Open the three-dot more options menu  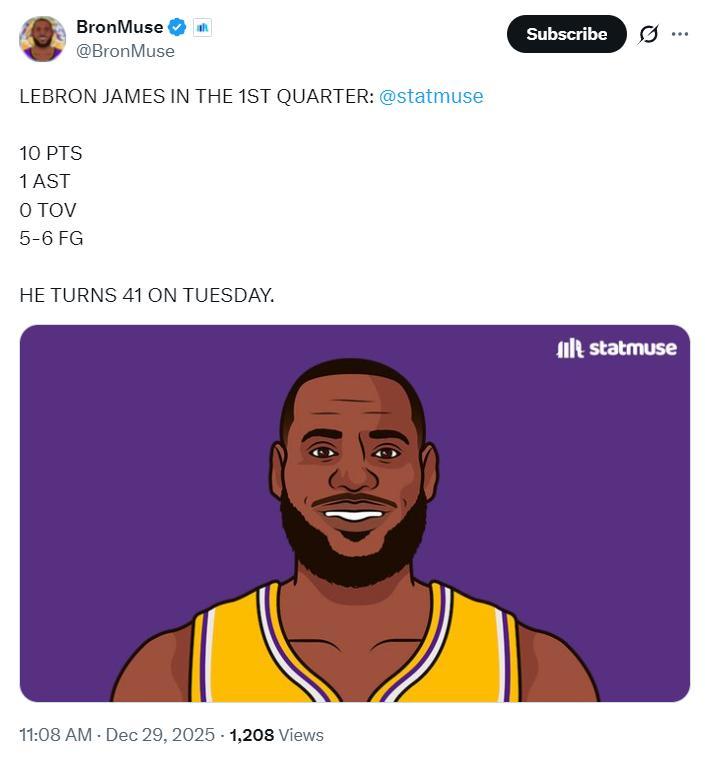(680, 34)
